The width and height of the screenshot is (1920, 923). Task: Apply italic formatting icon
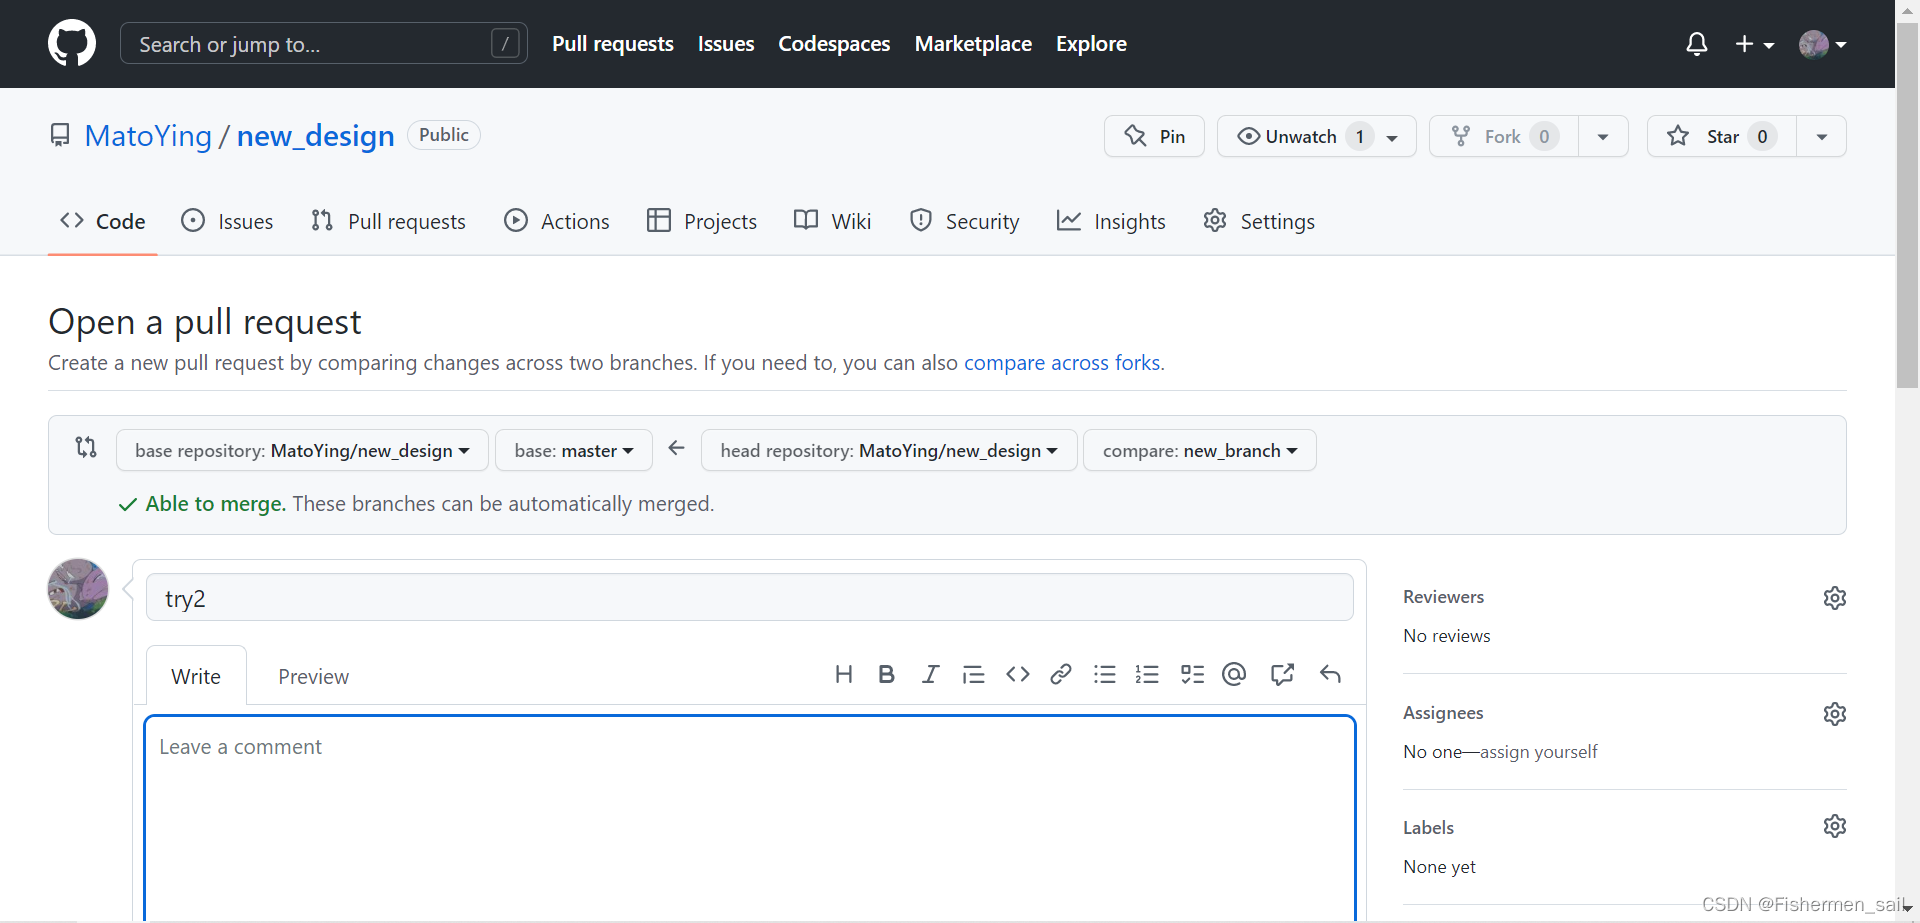click(x=930, y=674)
